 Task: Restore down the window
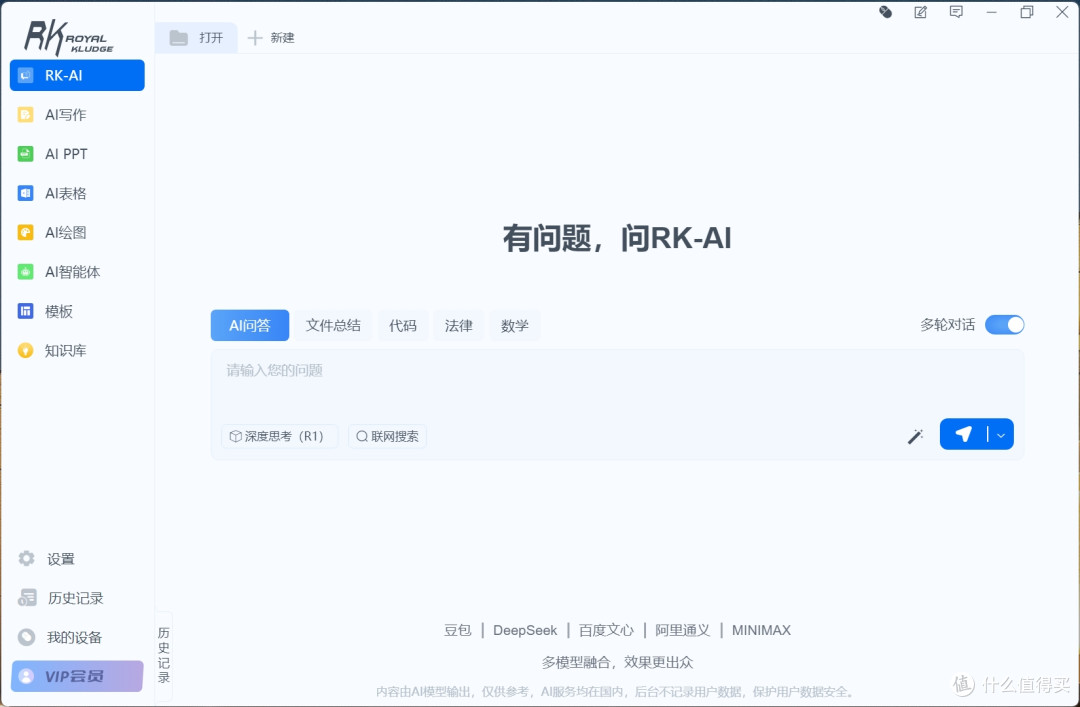pos(1027,12)
